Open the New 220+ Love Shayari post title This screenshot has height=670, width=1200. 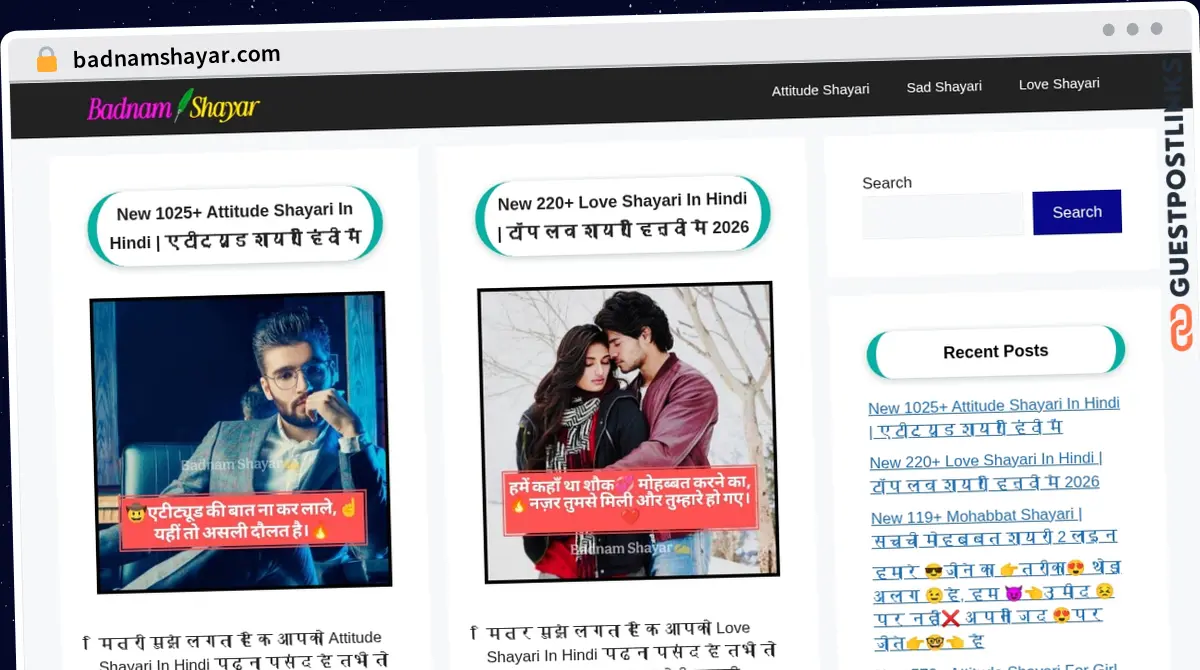click(623, 216)
